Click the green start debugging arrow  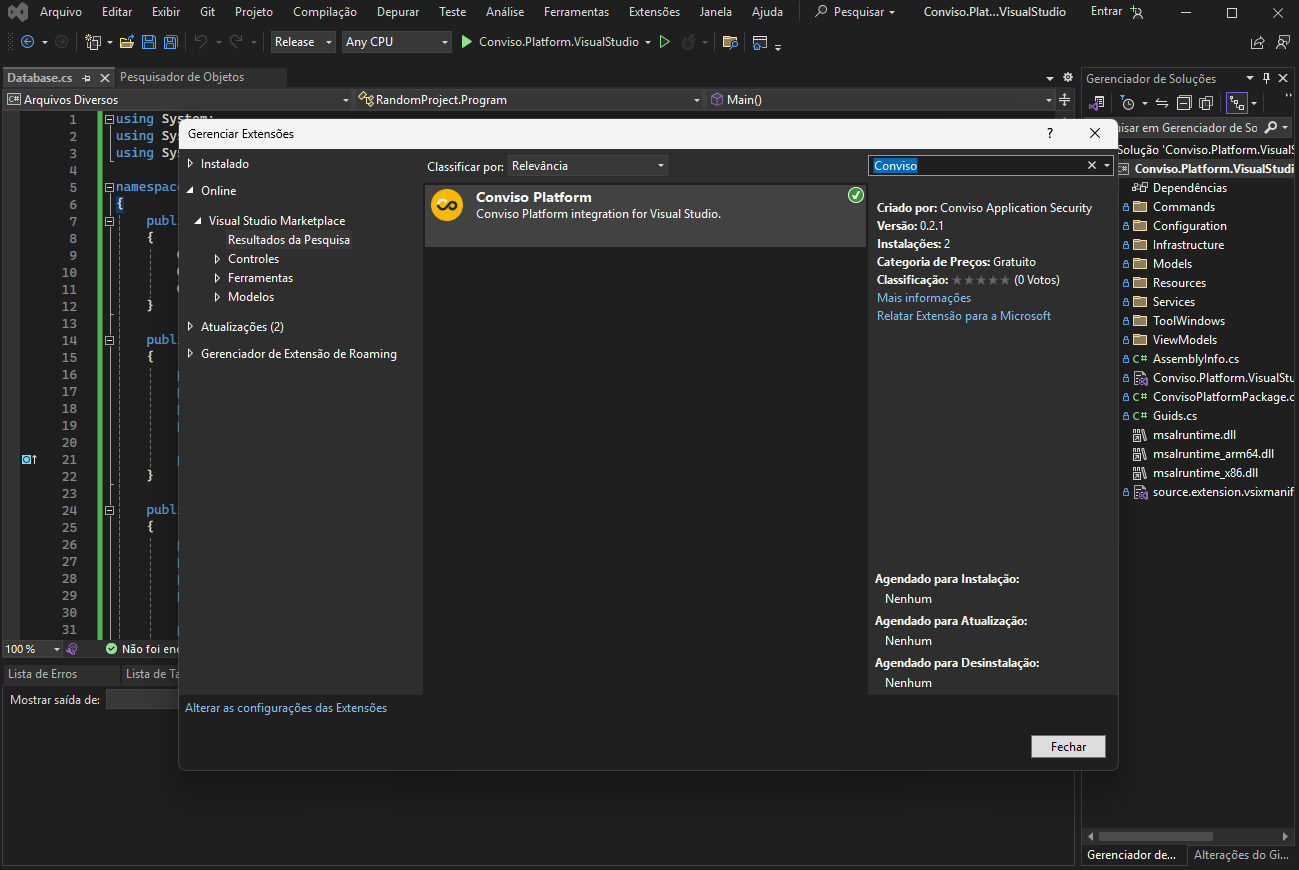coord(466,42)
